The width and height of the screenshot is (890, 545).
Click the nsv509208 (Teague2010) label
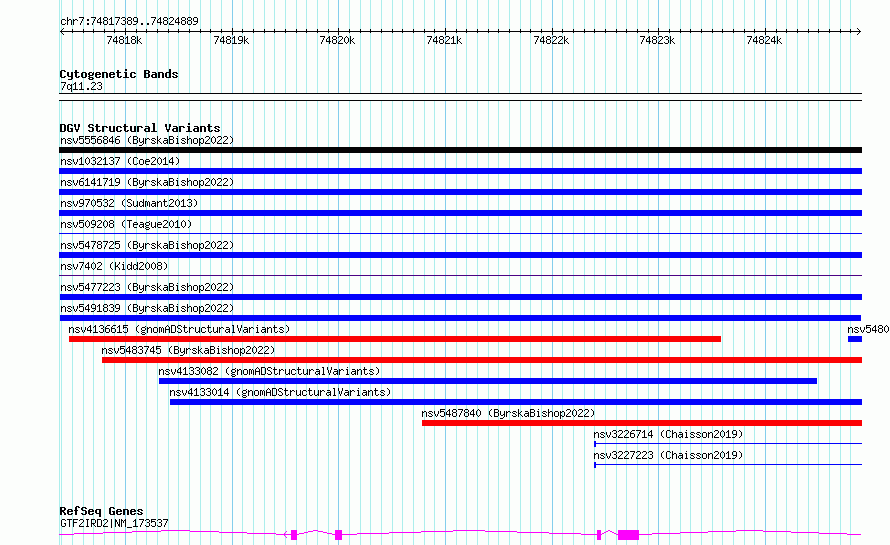pyautogui.click(x=126, y=224)
